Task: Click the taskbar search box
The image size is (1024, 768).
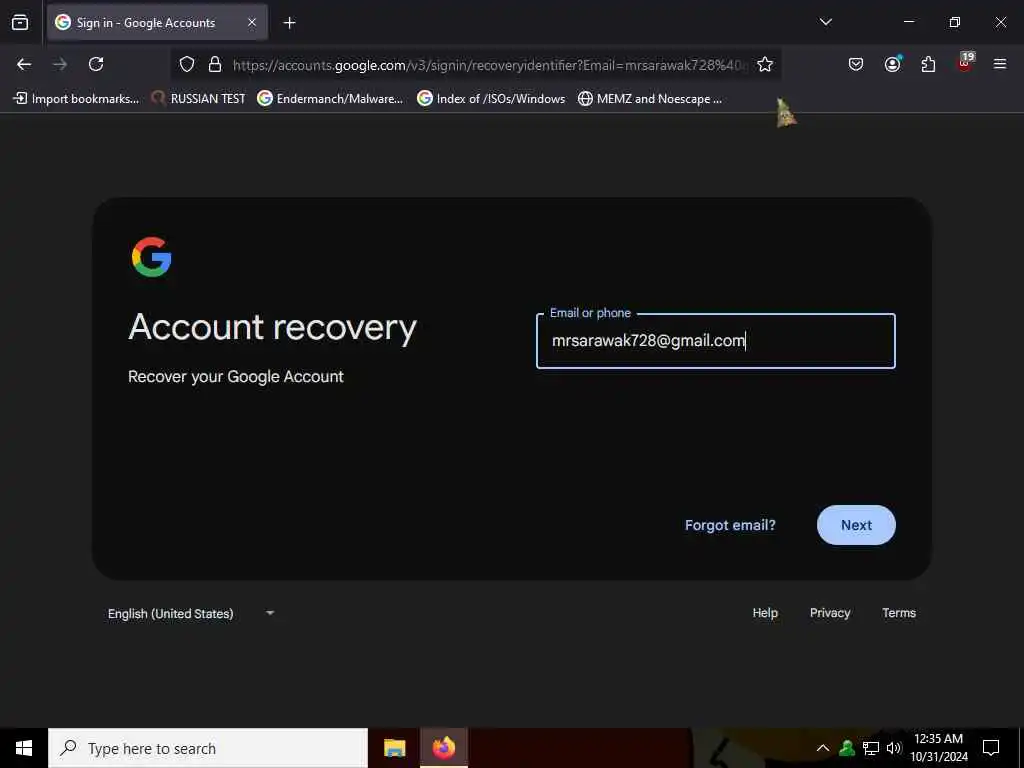Action: 208,748
